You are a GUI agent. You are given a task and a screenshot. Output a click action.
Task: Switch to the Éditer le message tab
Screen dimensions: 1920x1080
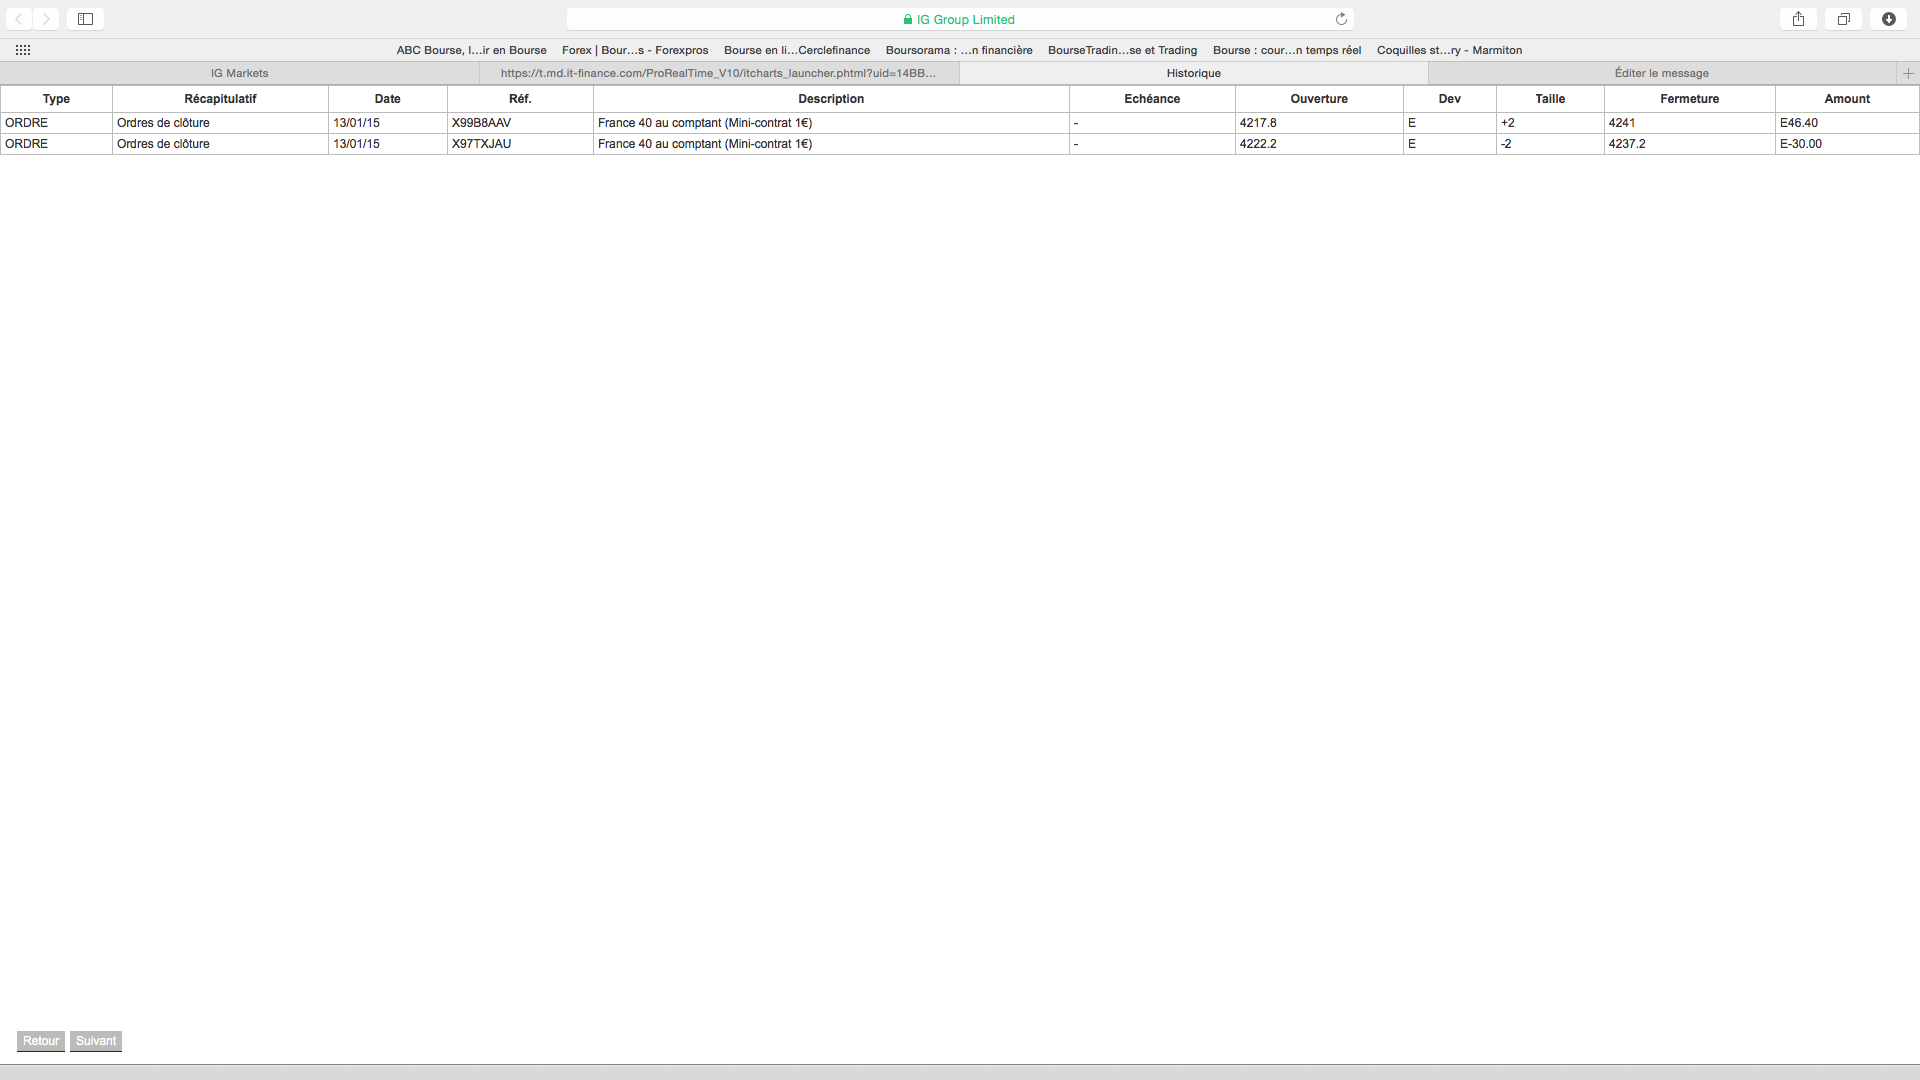pyautogui.click(x=1661, y=73)
